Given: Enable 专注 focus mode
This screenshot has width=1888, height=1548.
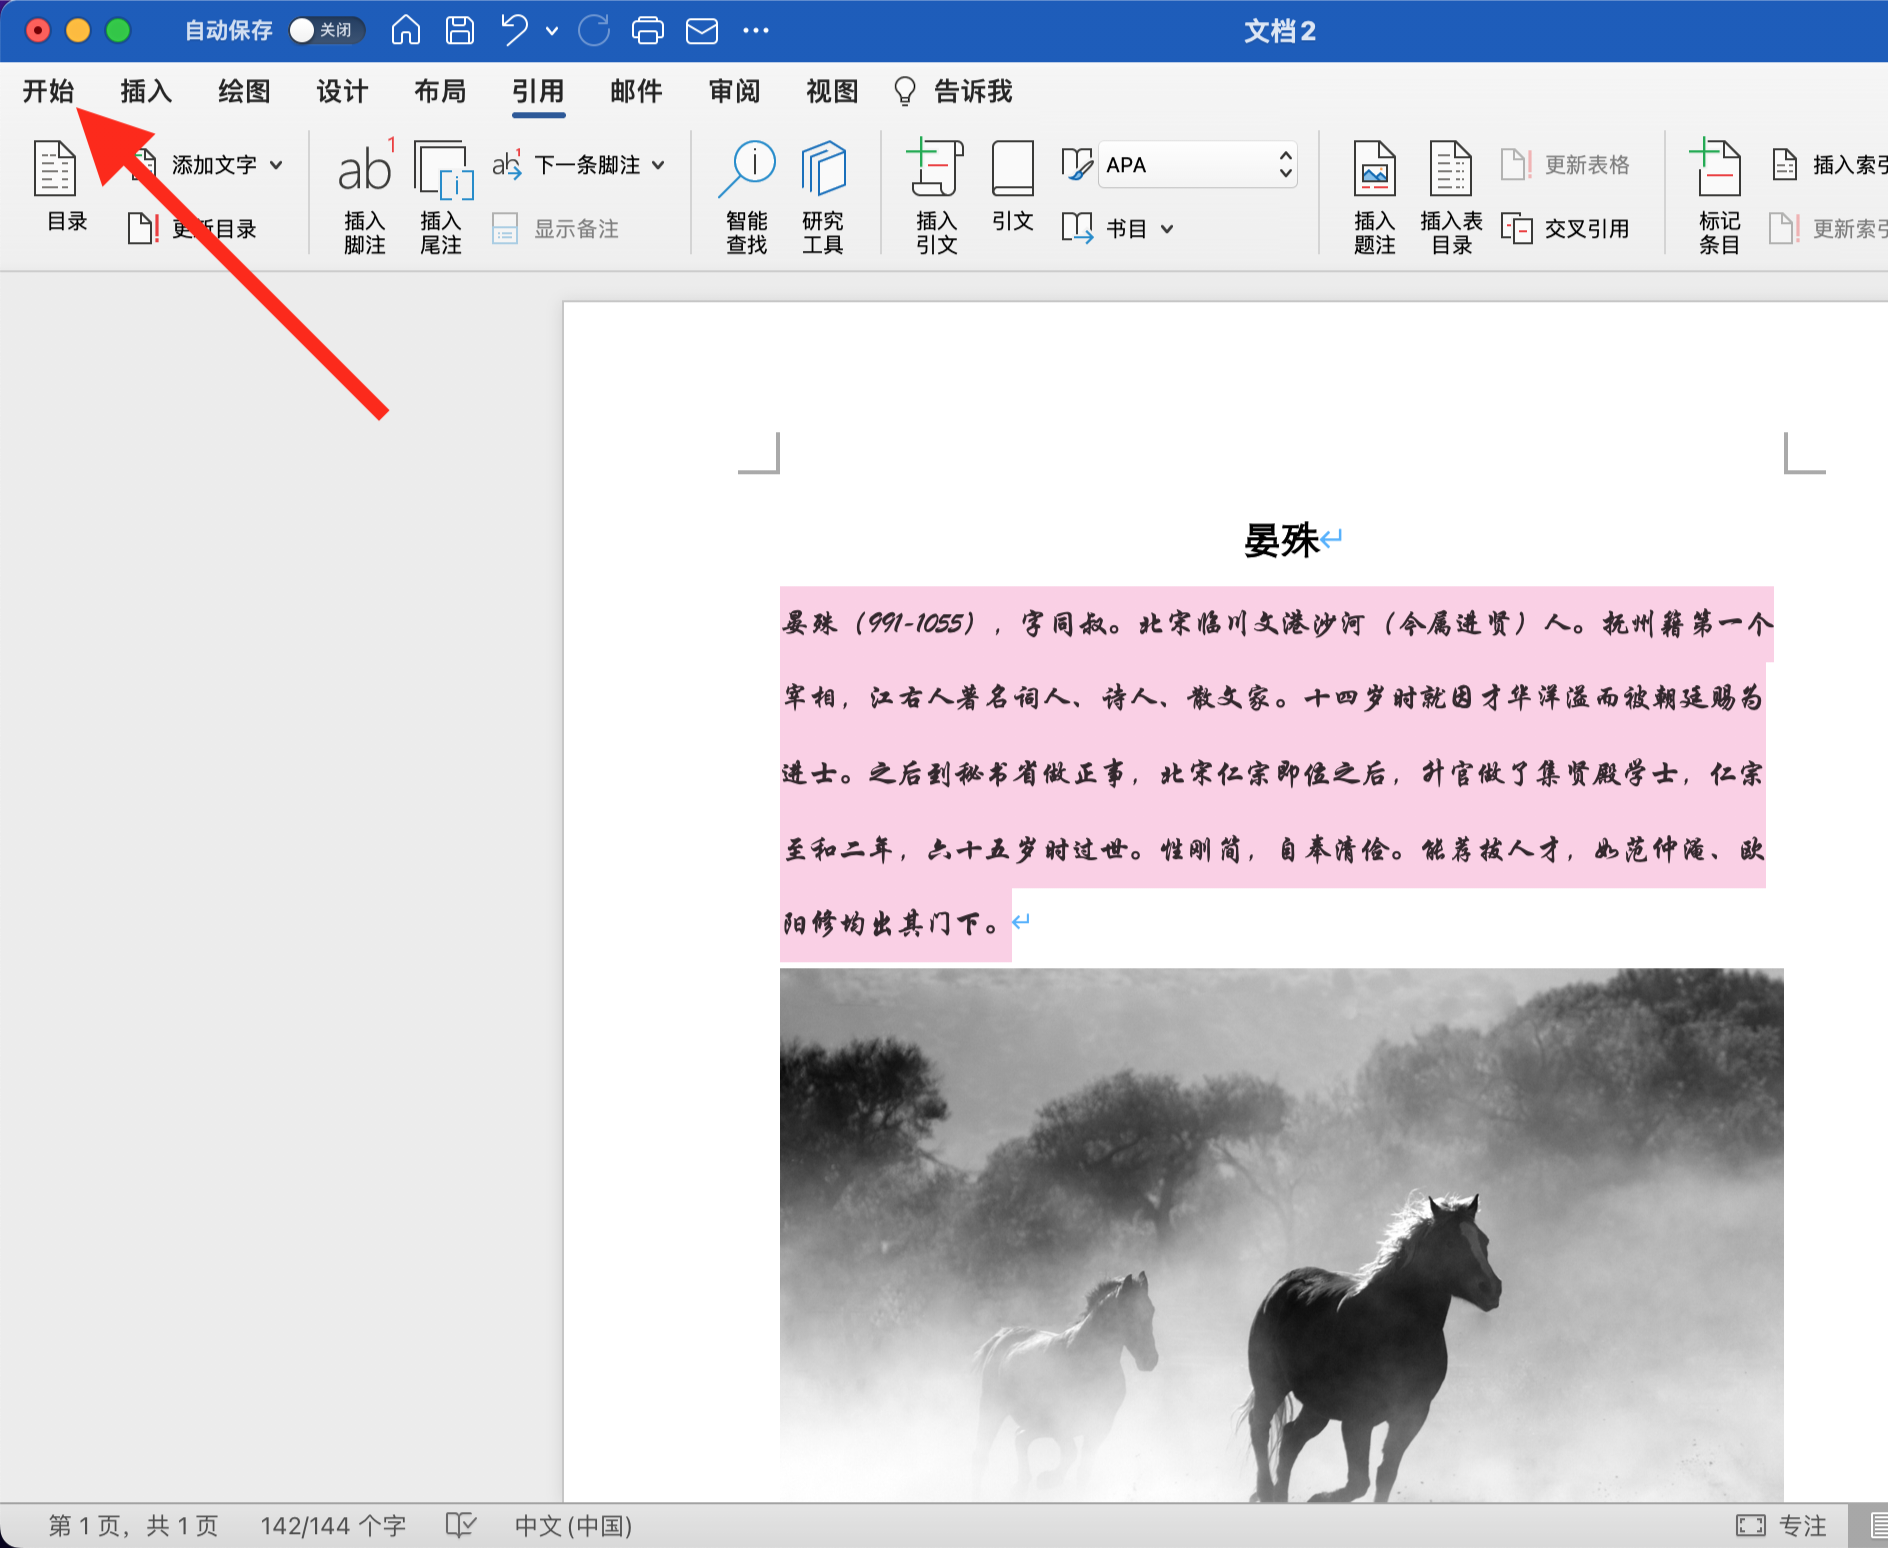Looking at the screenshot, I should click(1781, 1526).
